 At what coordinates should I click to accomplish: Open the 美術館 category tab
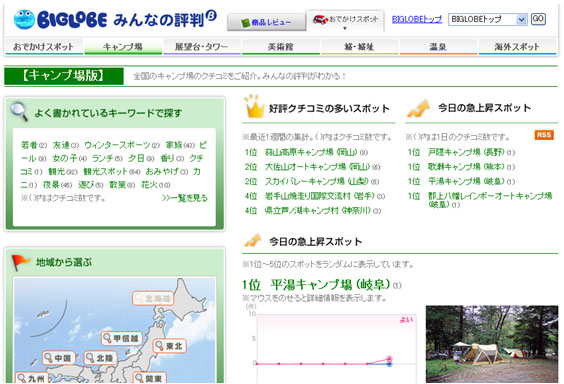point(281,47)
